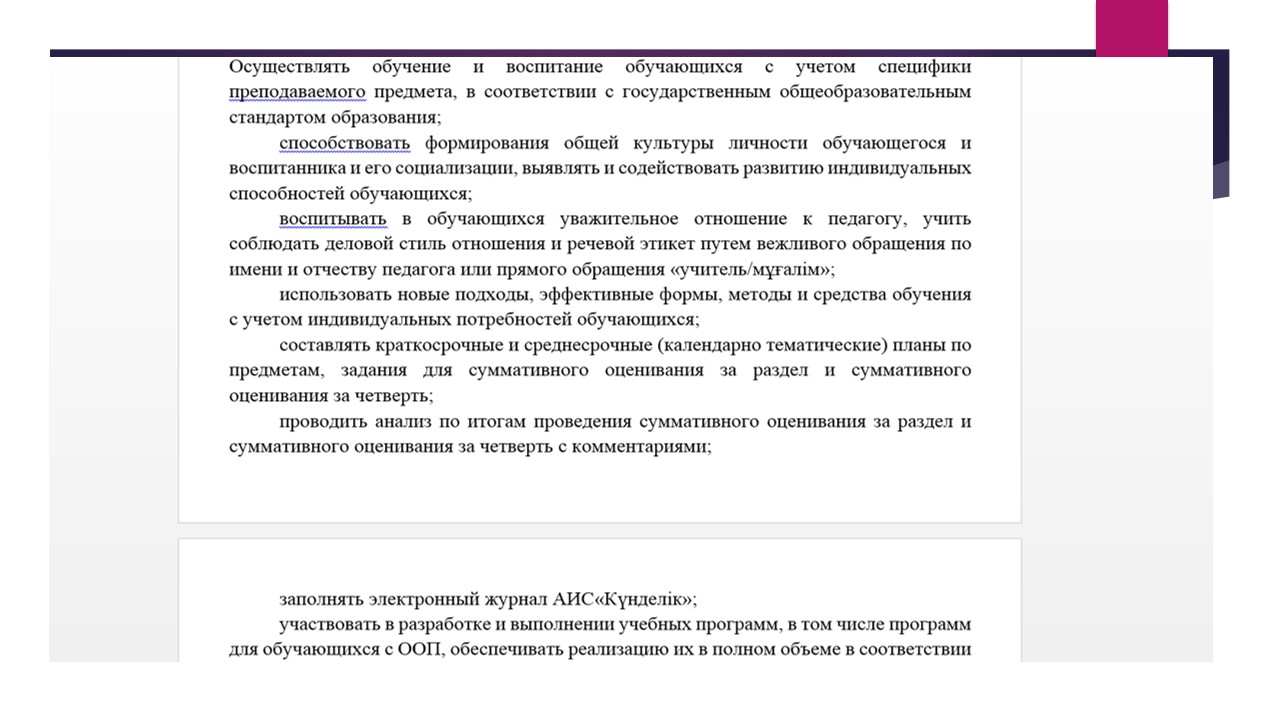
Task: Click the gap between the two document pages
Action: click(600, 530)
